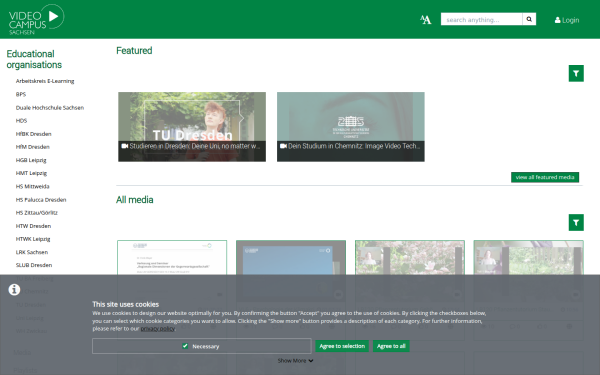The height and width of the screenshot is (375, 600).
Task: Select Duale Hochschule Sachsen organisation
Action: coord(50,108)
